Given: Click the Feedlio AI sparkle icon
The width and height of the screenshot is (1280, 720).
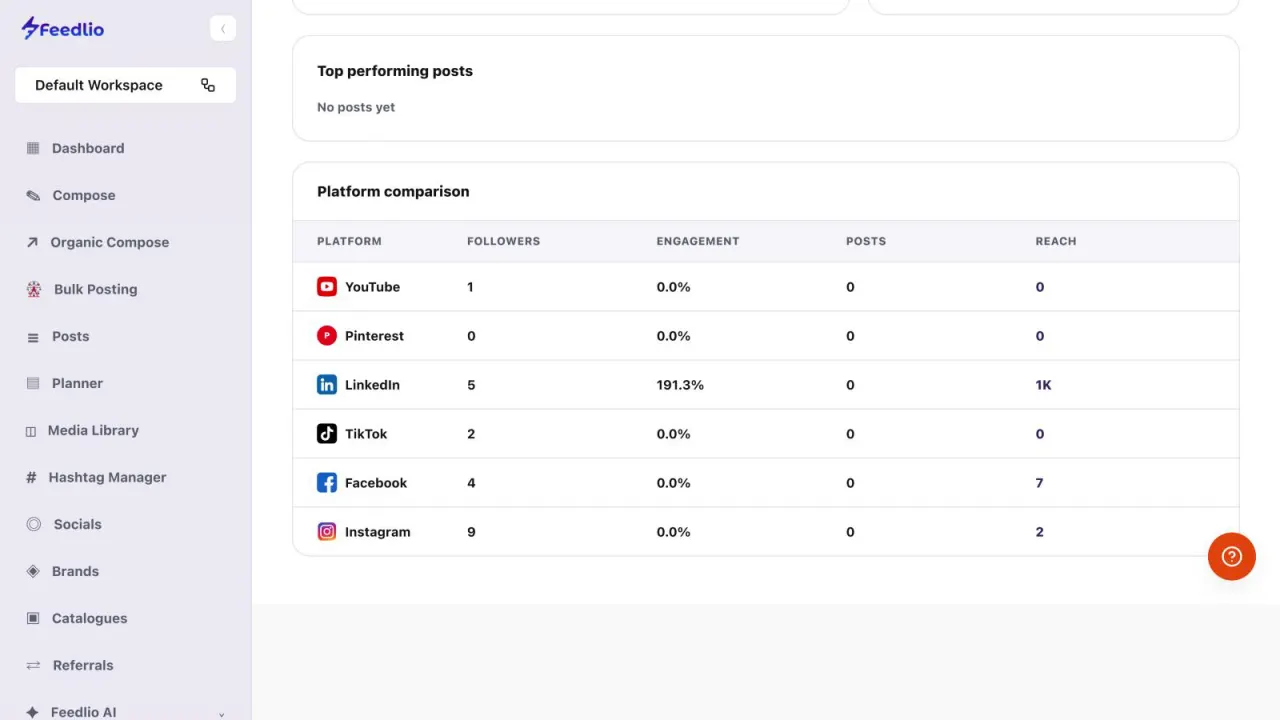Looking at the screenshot, I should tap(32, 712).
